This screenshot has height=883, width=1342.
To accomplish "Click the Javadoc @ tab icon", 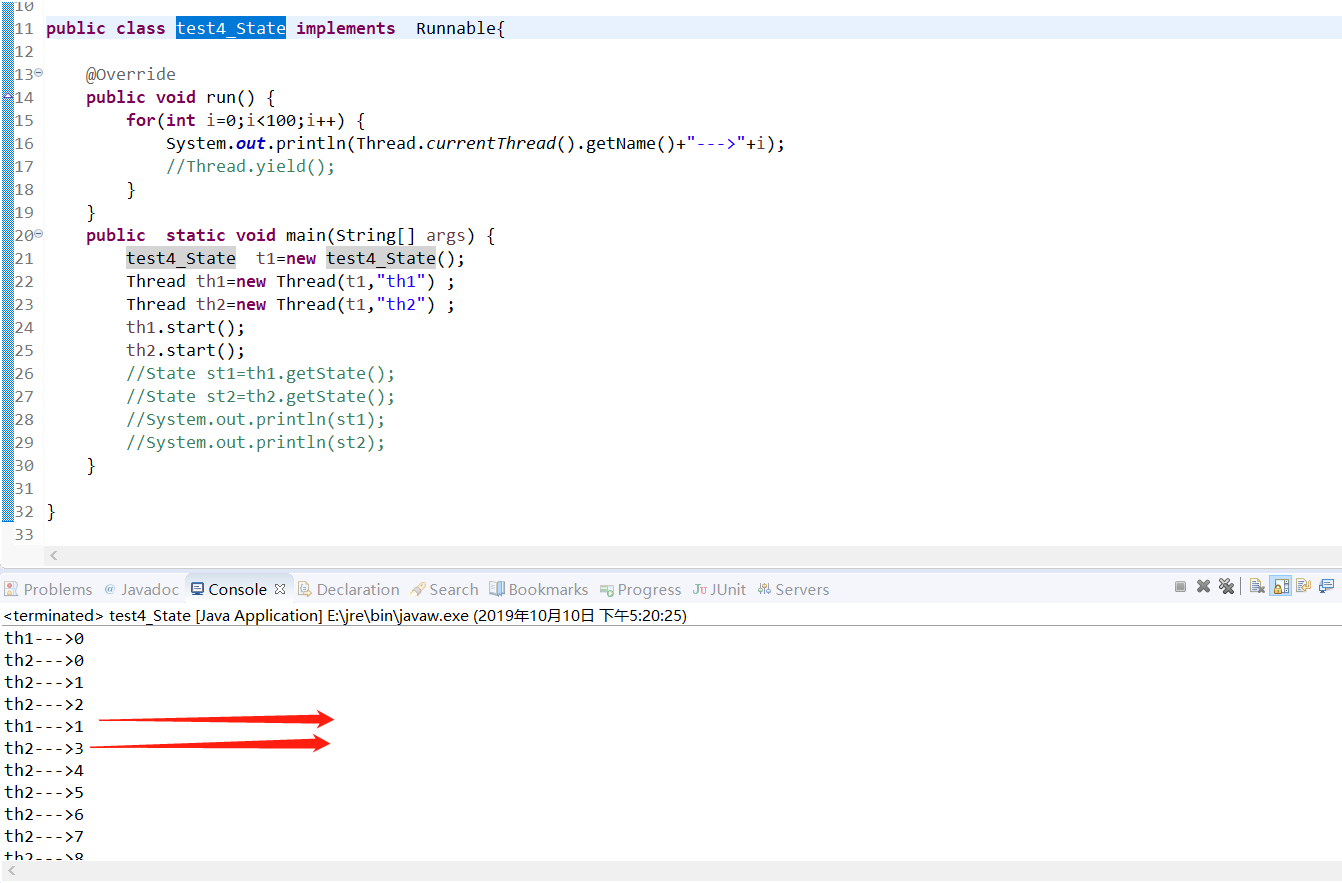I will tap(110, 589).
